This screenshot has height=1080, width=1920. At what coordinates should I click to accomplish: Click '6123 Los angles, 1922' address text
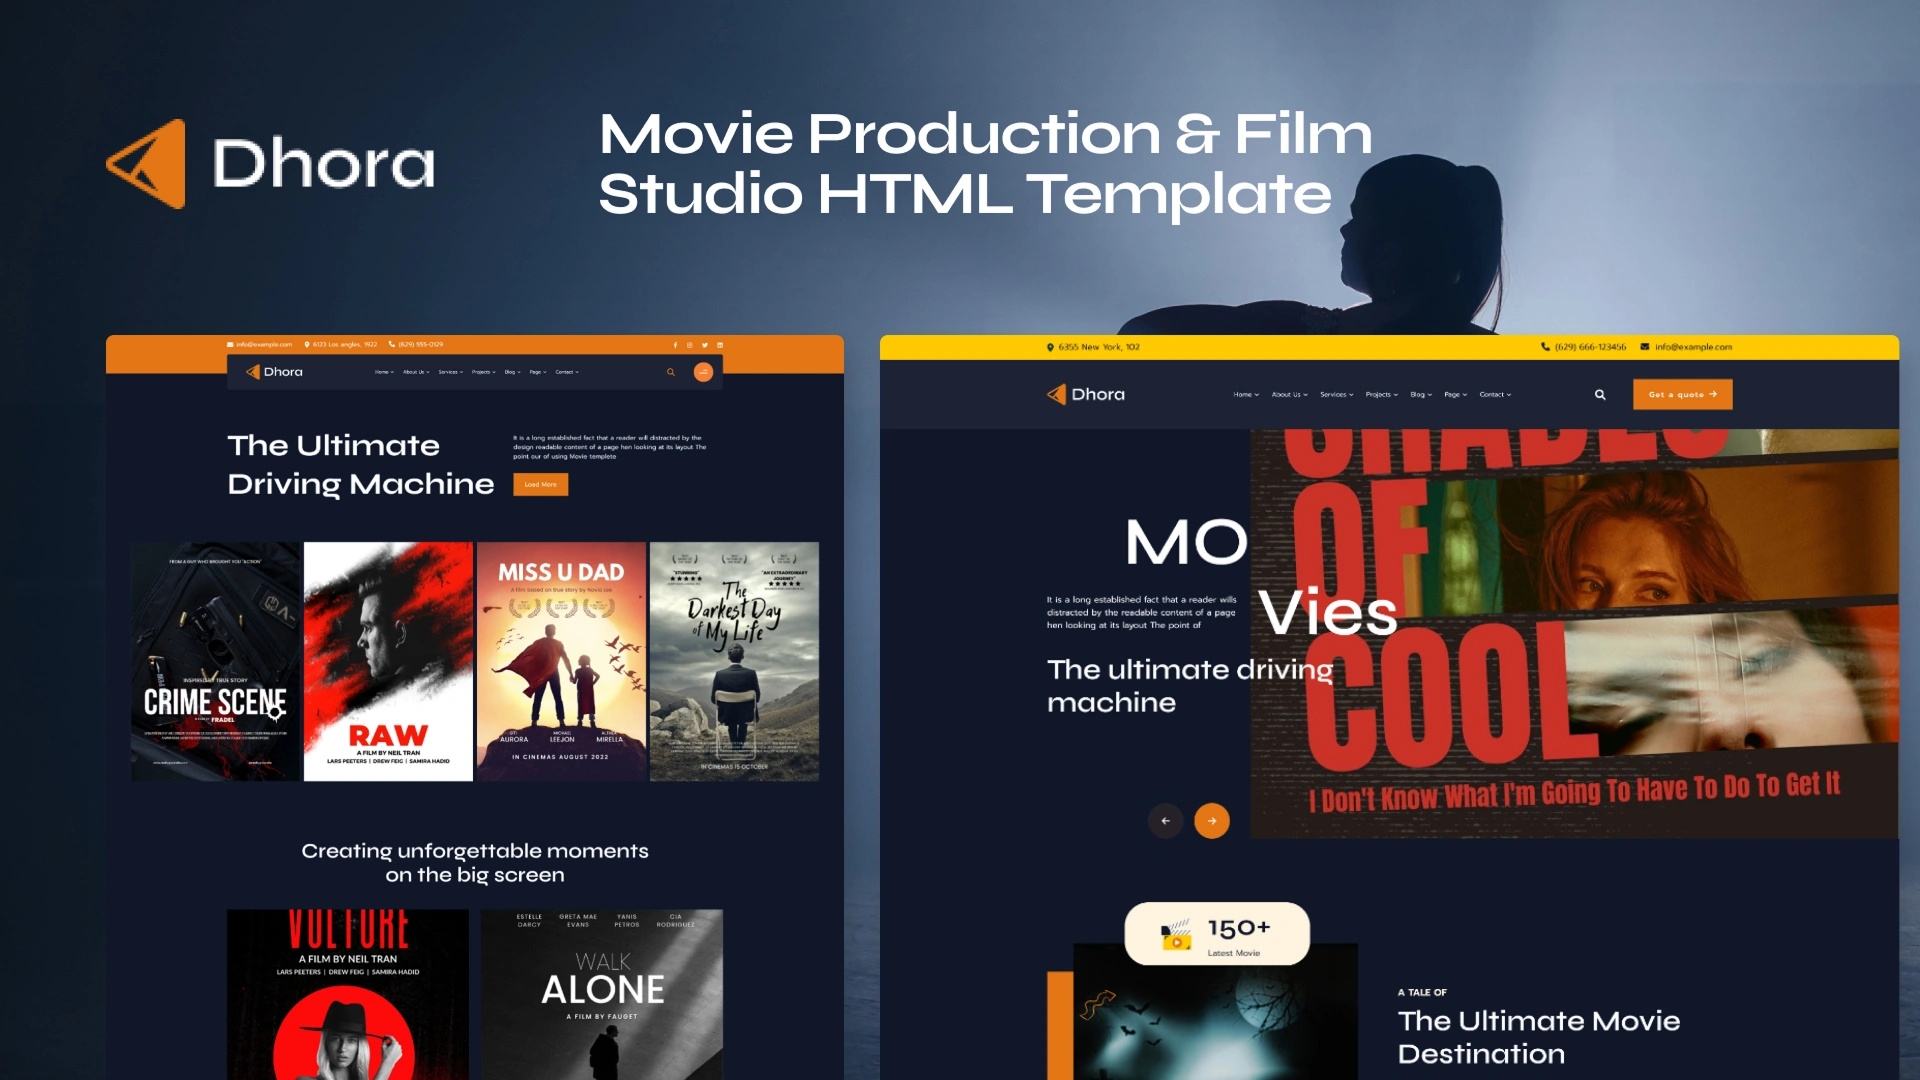(x=345, y=344)
